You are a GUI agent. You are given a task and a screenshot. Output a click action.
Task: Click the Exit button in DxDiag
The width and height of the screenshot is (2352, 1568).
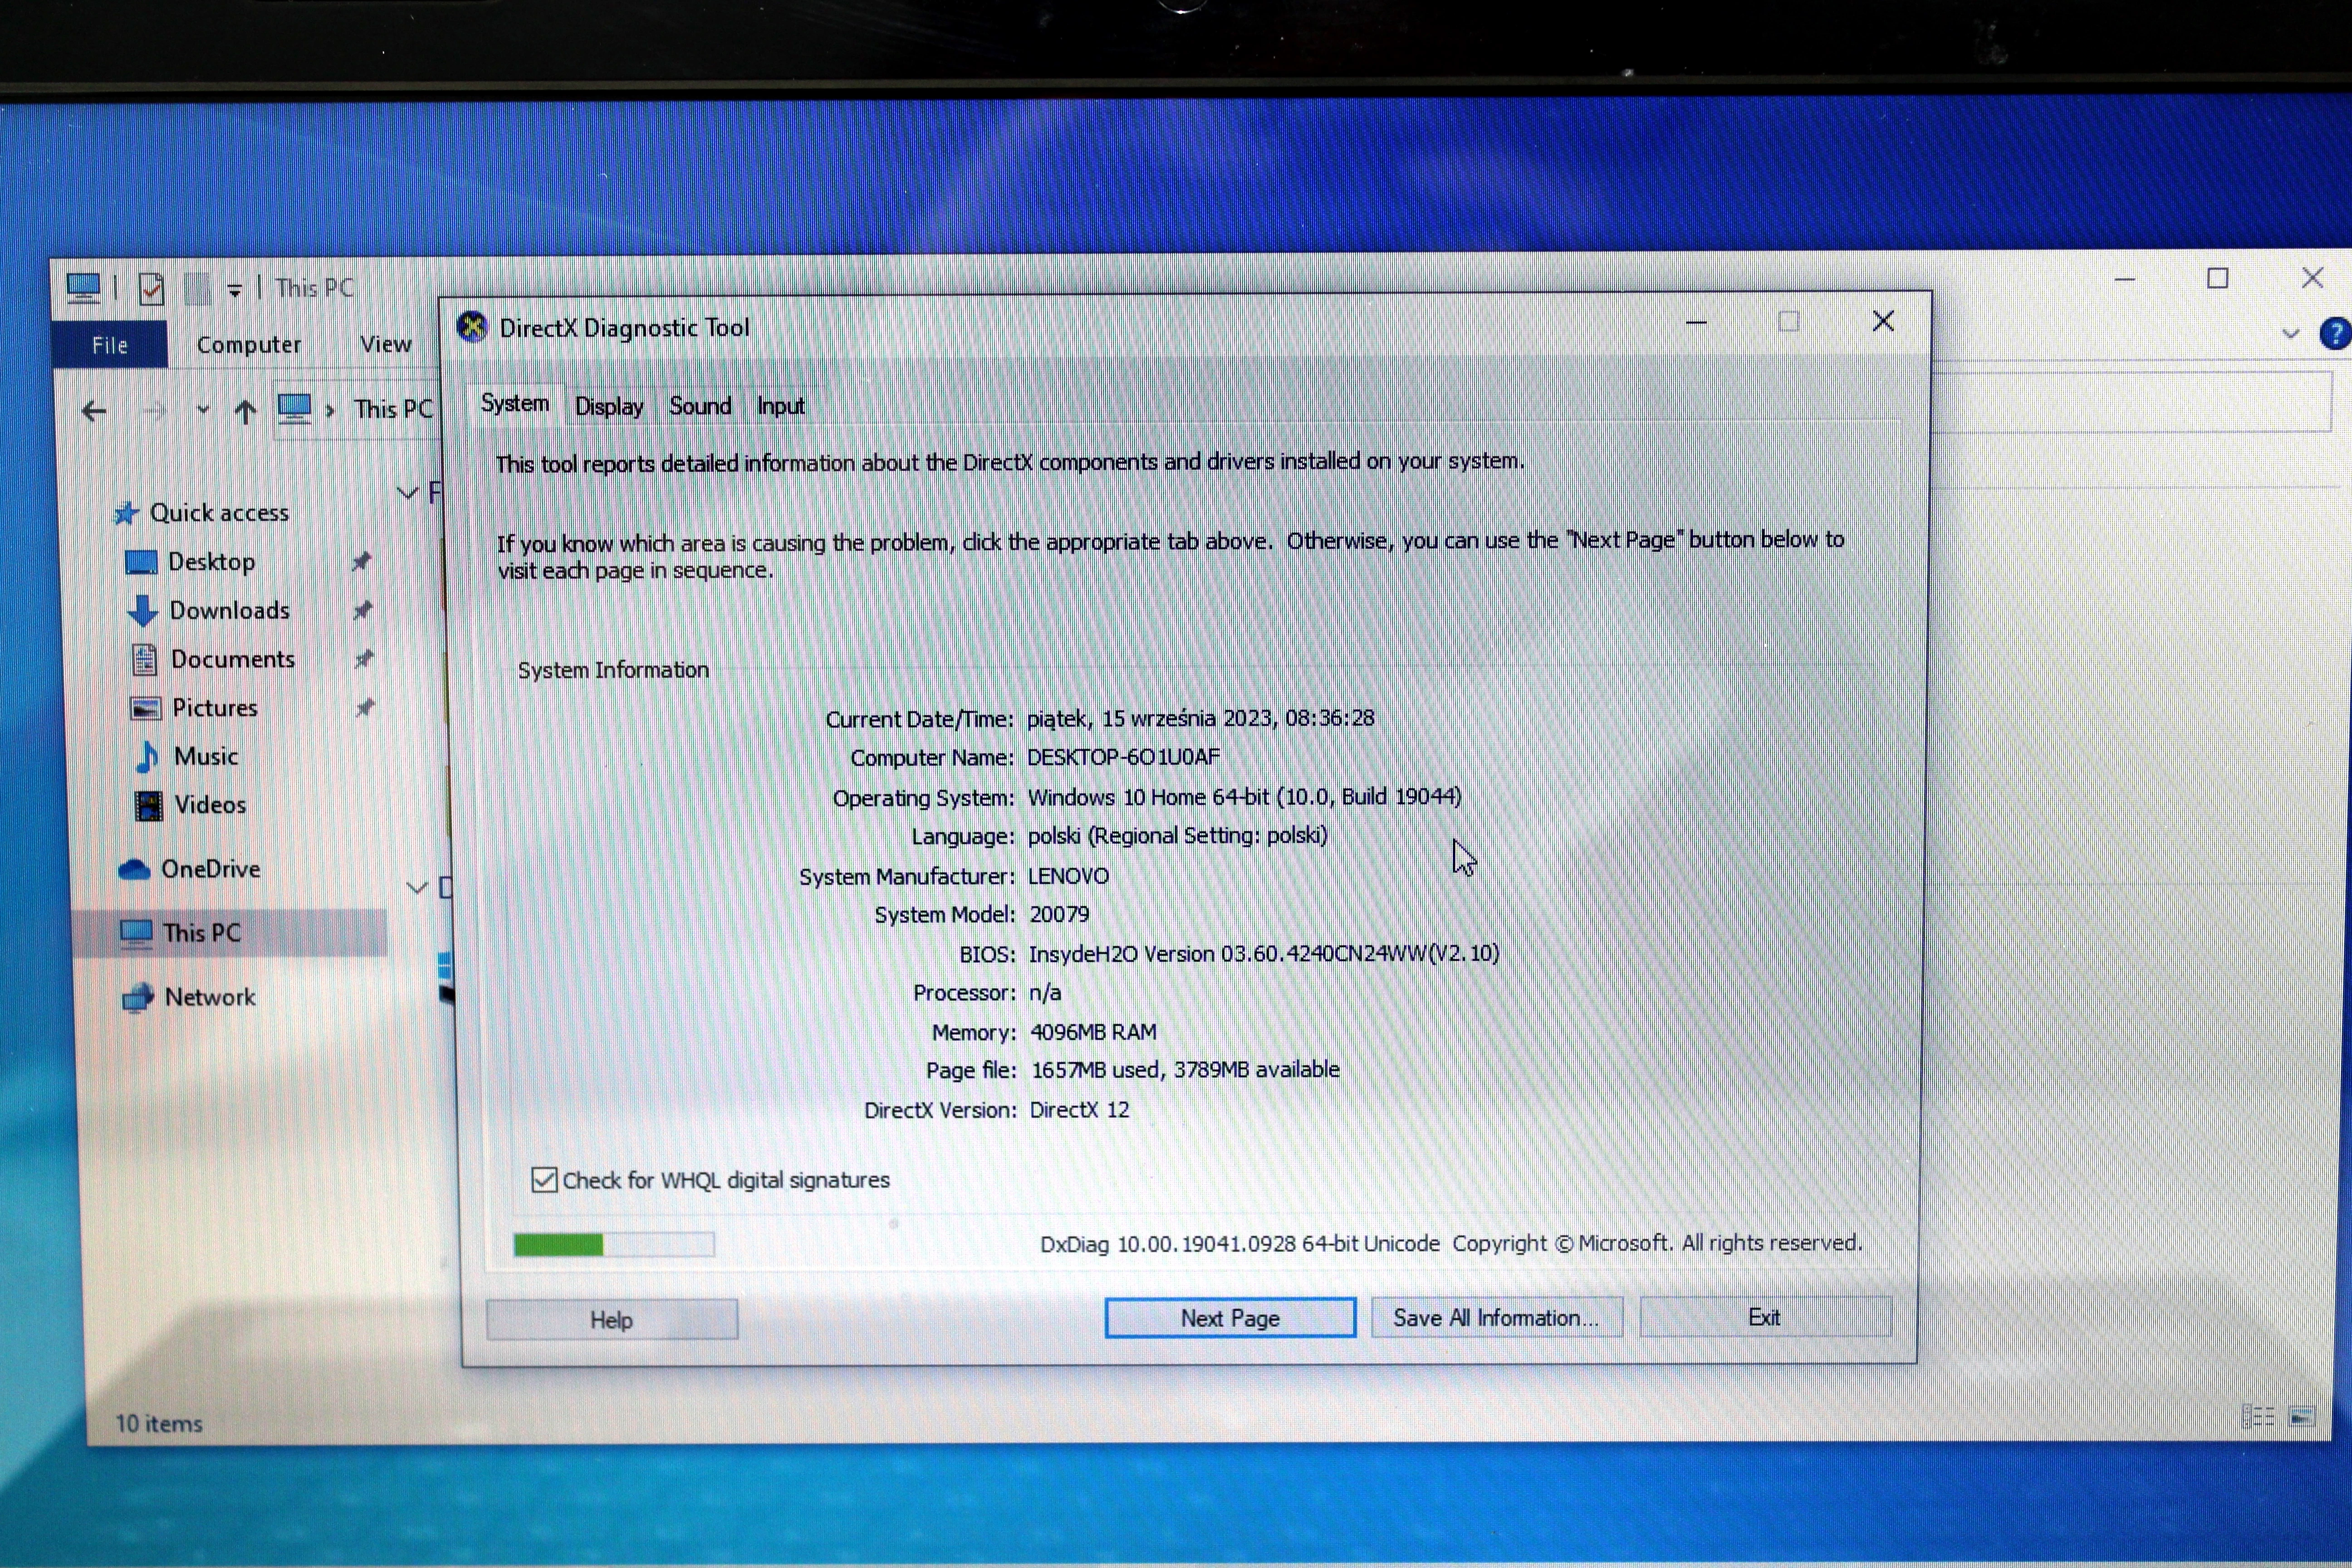click(x=1765, y=1317)
